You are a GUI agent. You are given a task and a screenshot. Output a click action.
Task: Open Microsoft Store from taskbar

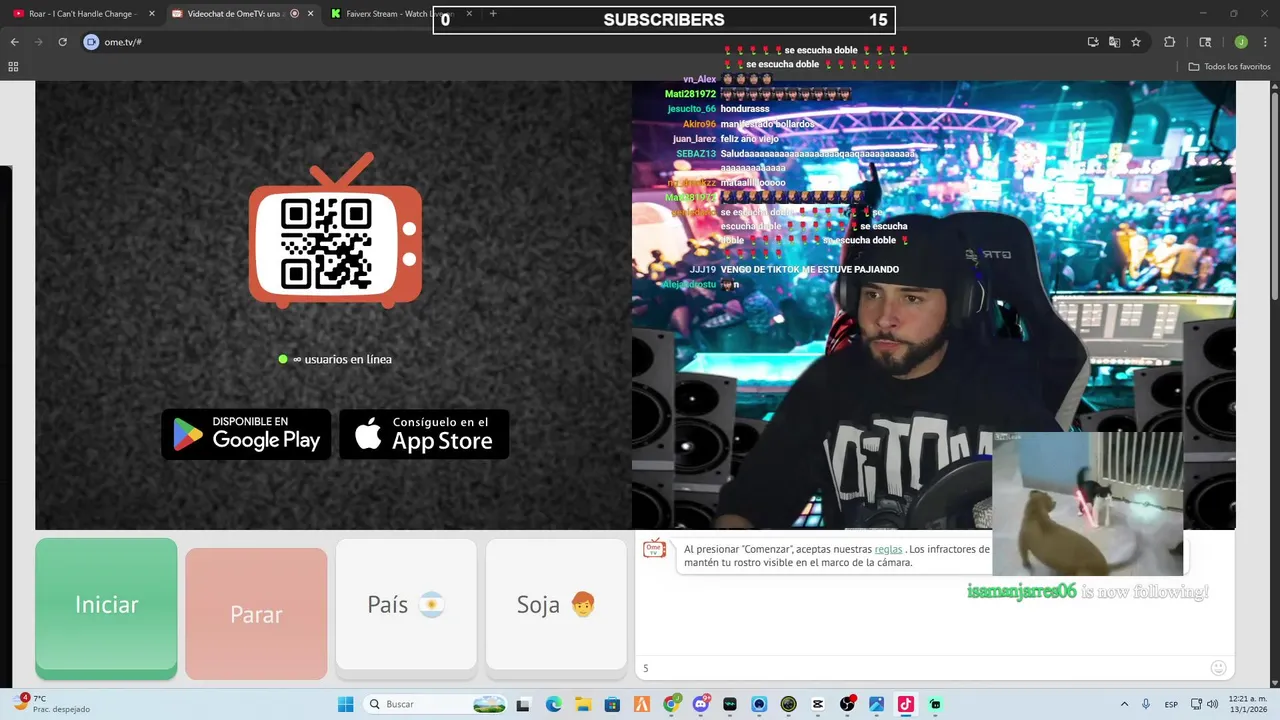612,704
